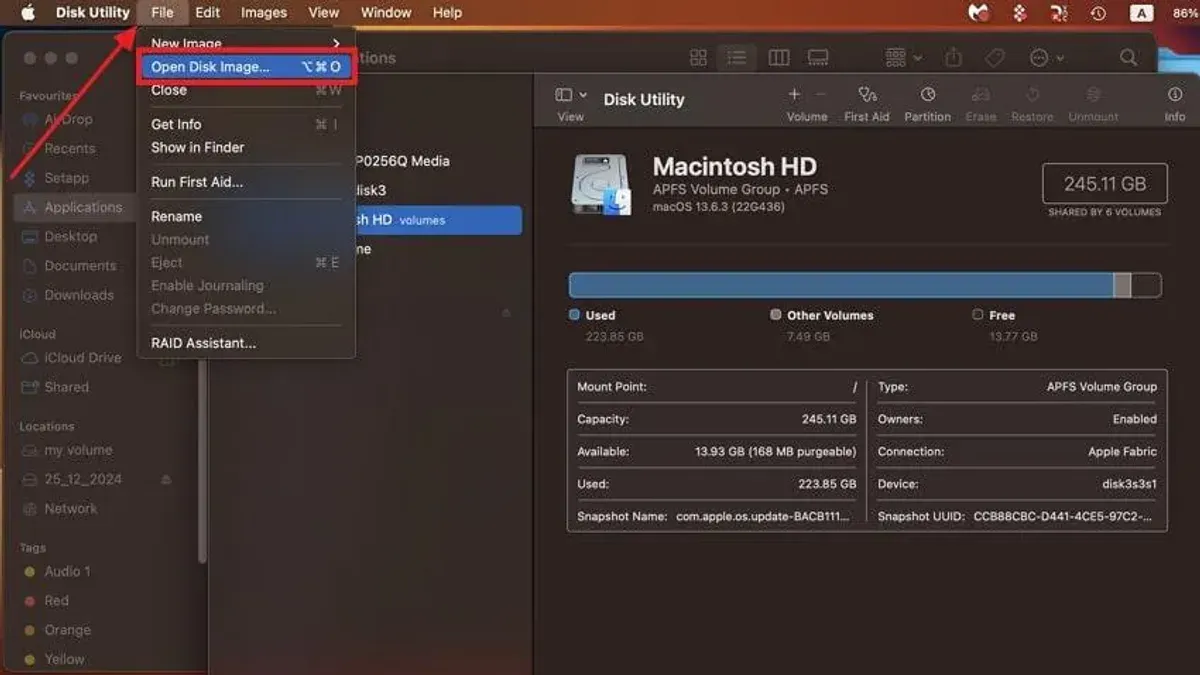The image size is (1200, 675).
Task: Click the Add Volume plus icon
Action: coord(794,94)
